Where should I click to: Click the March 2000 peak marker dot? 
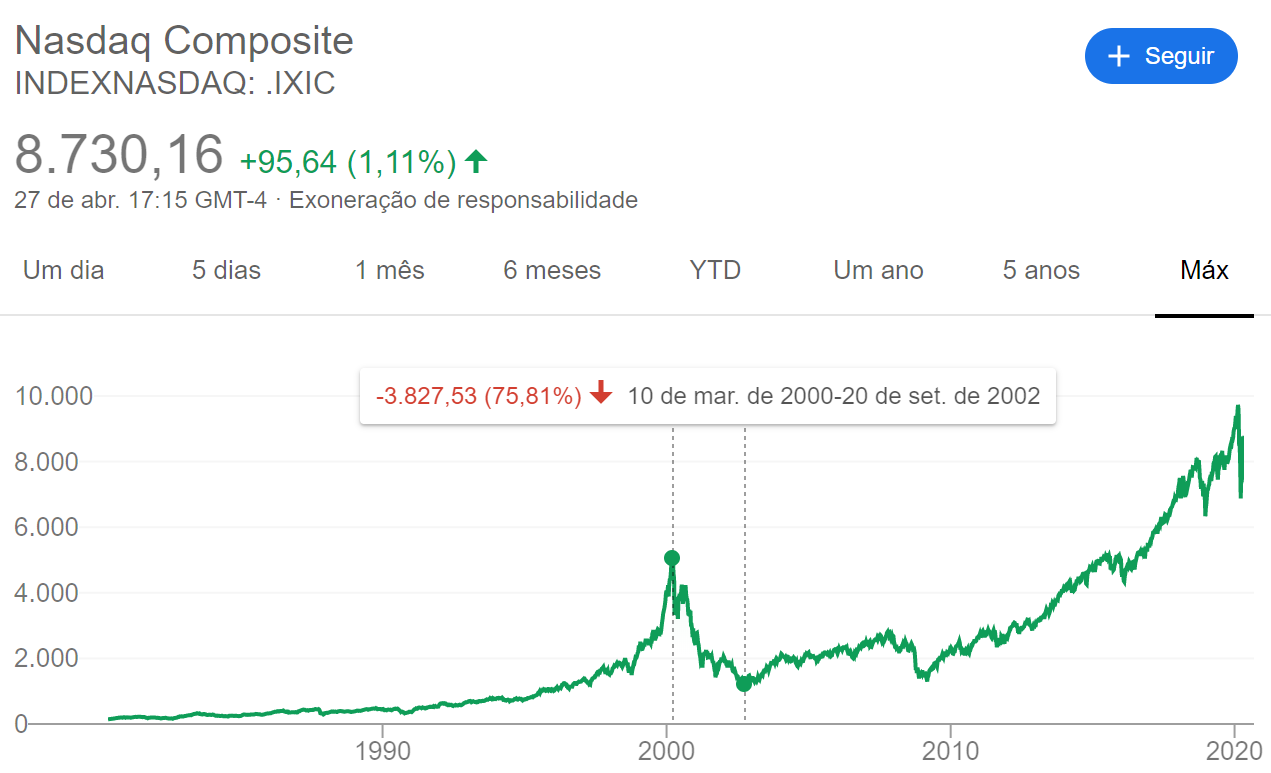672,558
